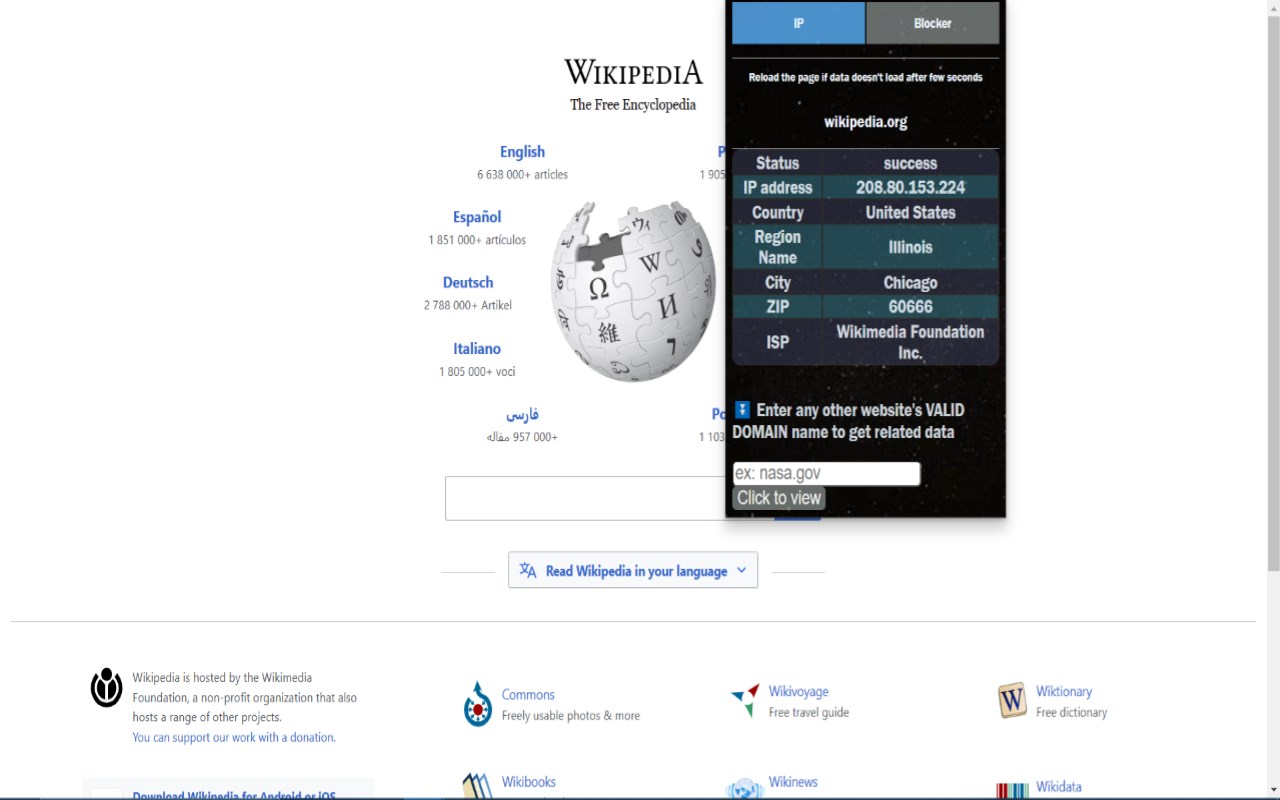Open the Wiktionary project link

tap(1064, 692)
